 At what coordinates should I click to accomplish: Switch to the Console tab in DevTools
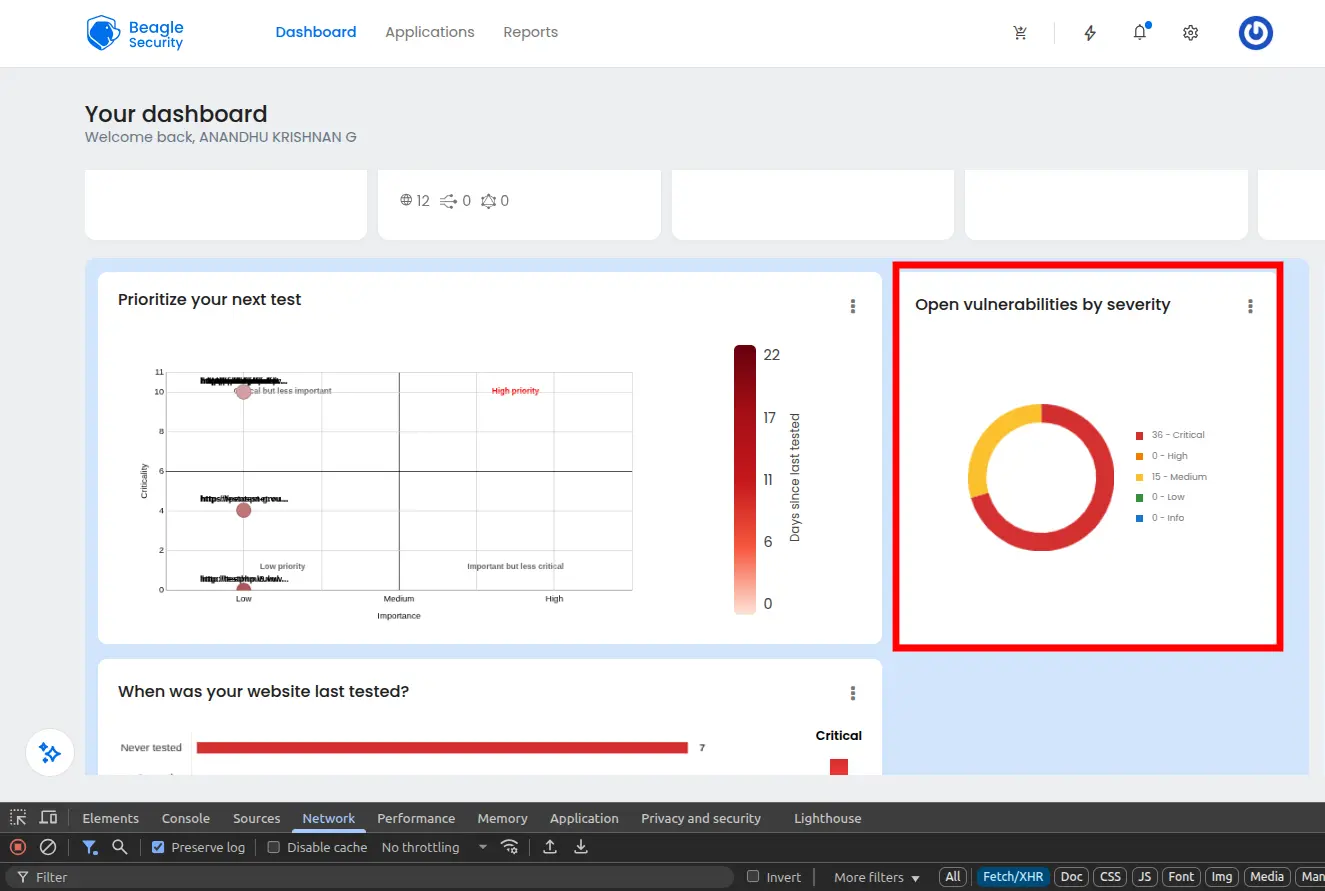(186, 818)
